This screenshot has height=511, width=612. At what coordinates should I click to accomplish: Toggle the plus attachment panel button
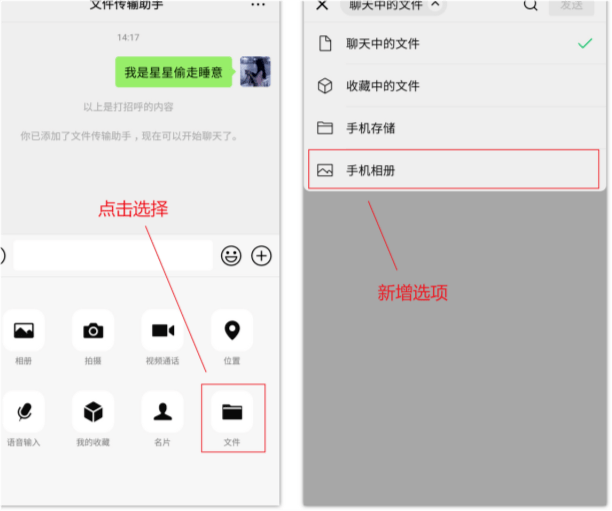pos(261,256)
